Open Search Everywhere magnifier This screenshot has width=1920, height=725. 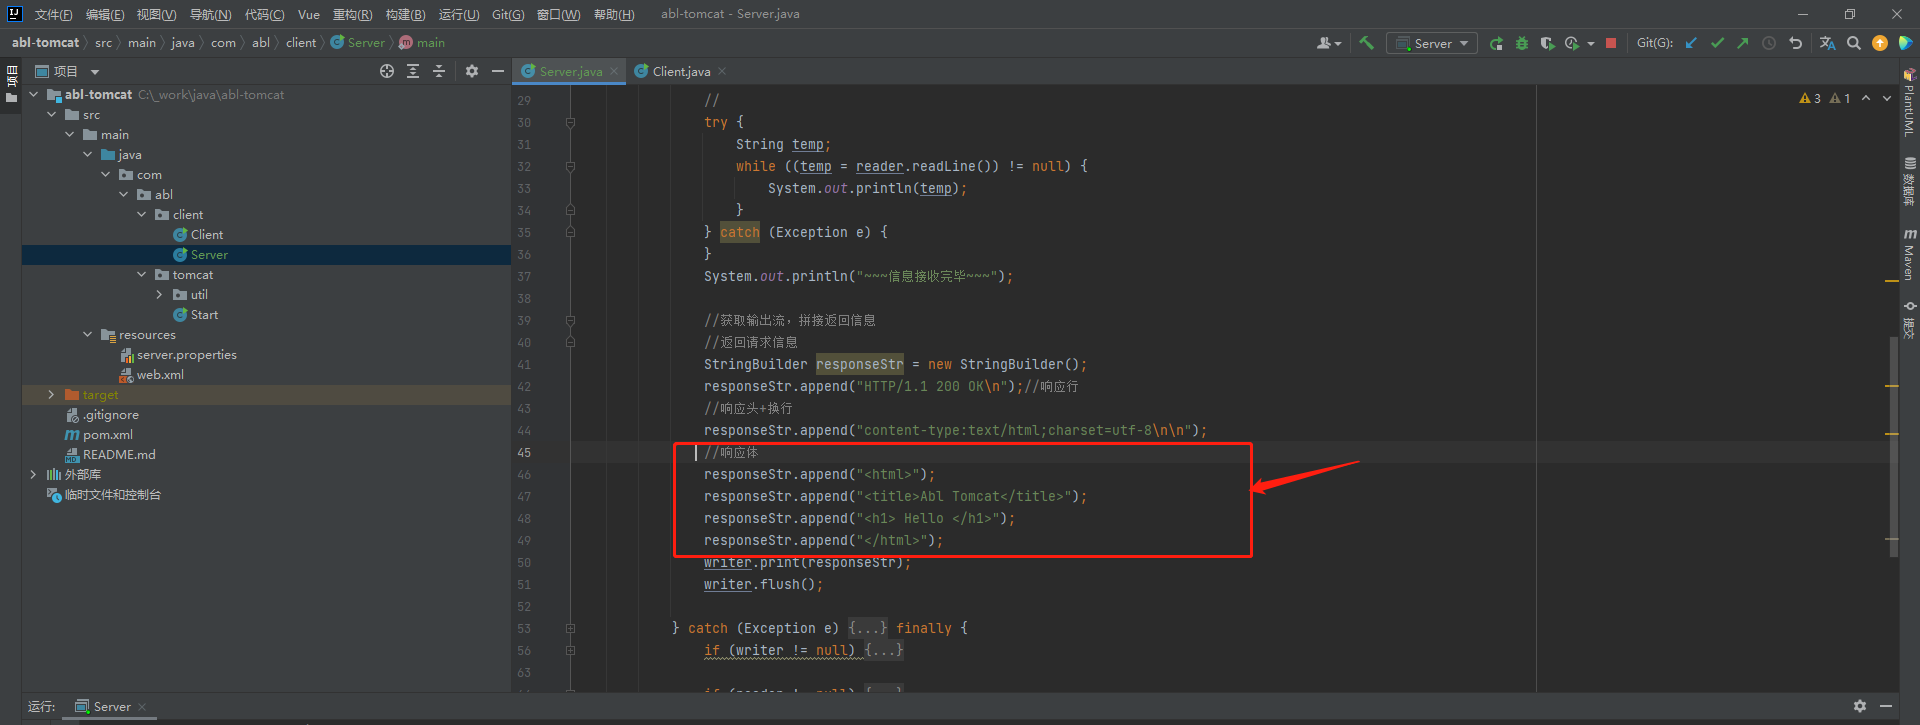point(1854,43)
